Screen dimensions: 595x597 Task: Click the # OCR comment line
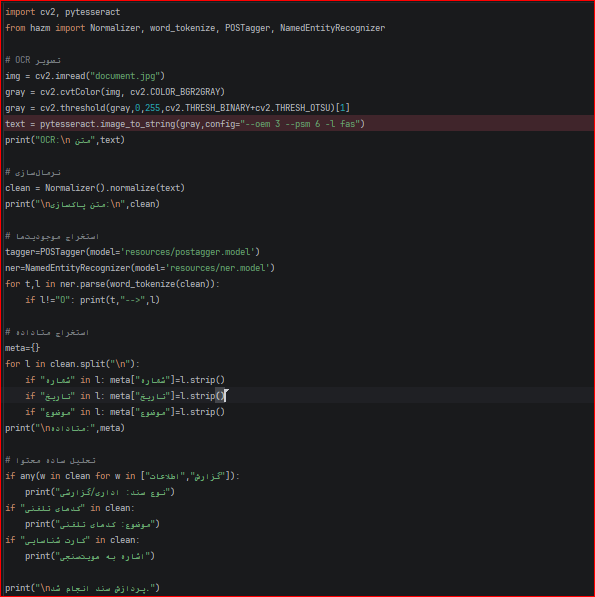(x=33, y=60)
